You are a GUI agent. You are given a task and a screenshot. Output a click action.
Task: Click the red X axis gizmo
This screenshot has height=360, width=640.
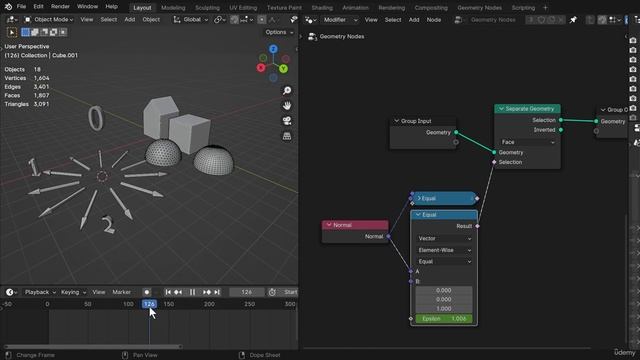point(261,68)
